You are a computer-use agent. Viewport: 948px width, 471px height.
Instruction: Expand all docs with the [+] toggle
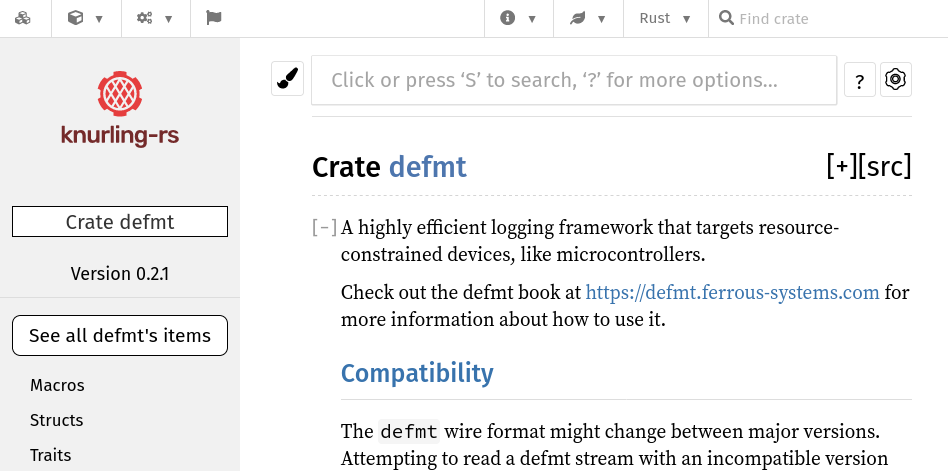[x=841, y=166]
